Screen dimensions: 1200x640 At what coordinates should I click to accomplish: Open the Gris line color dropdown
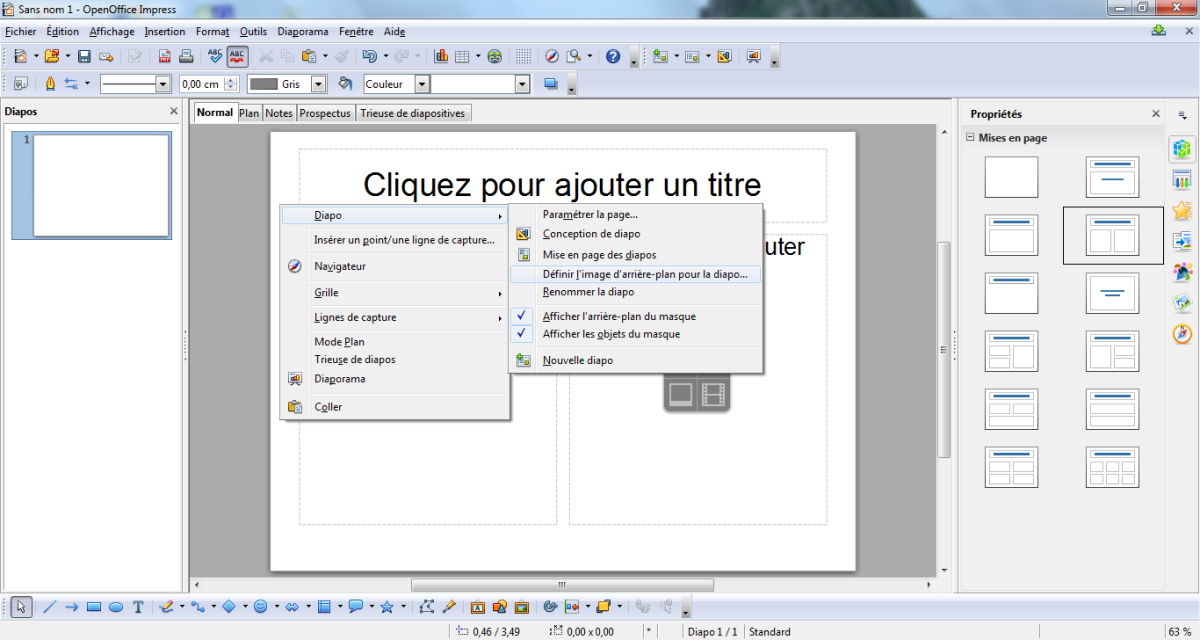tap(319, 84)
